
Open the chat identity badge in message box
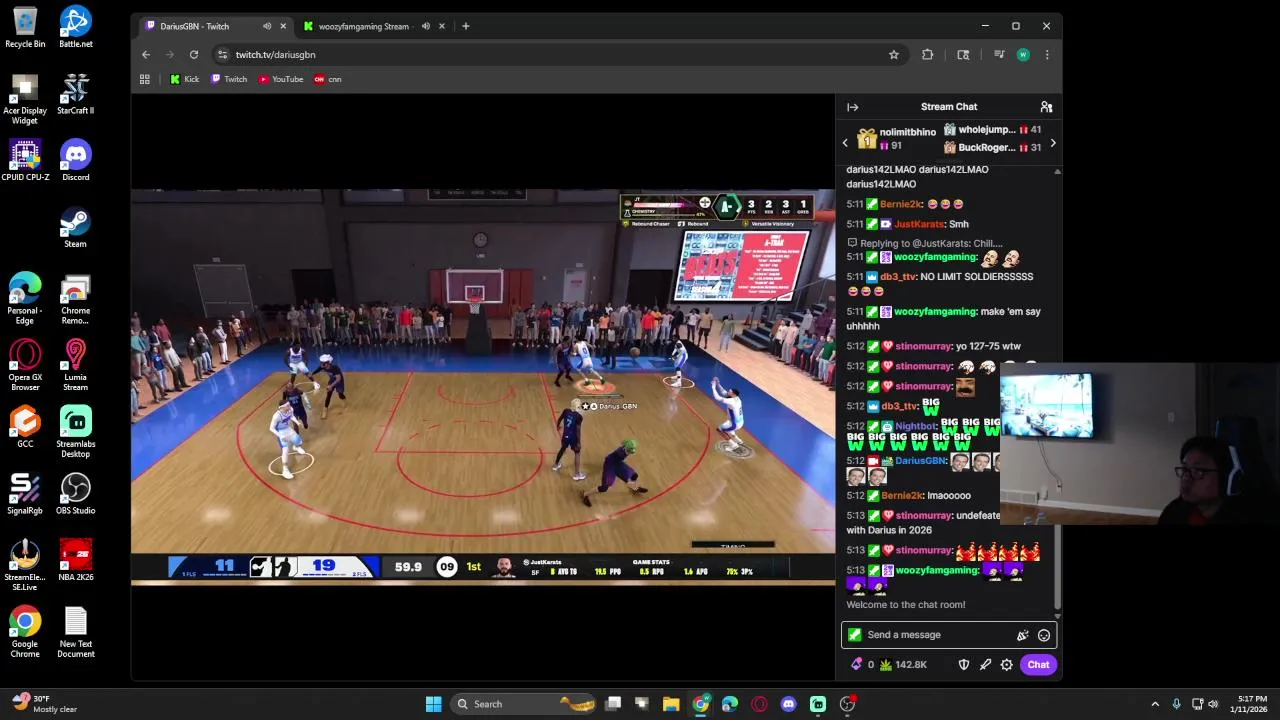click(854, 635)
